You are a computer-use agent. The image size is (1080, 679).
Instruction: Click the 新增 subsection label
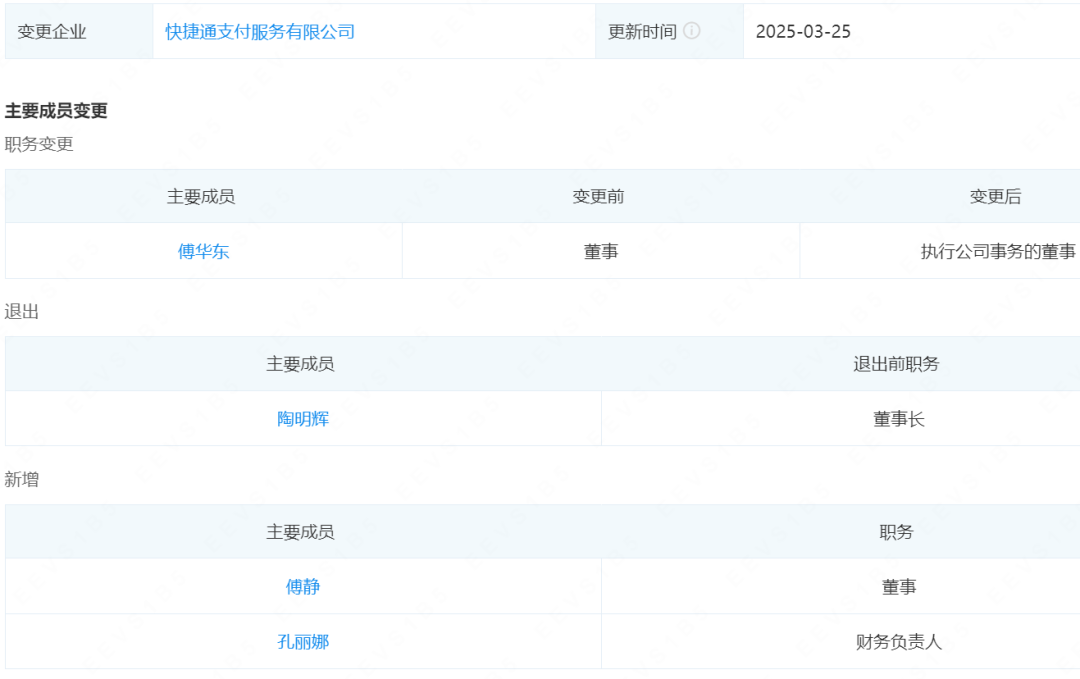17,479
